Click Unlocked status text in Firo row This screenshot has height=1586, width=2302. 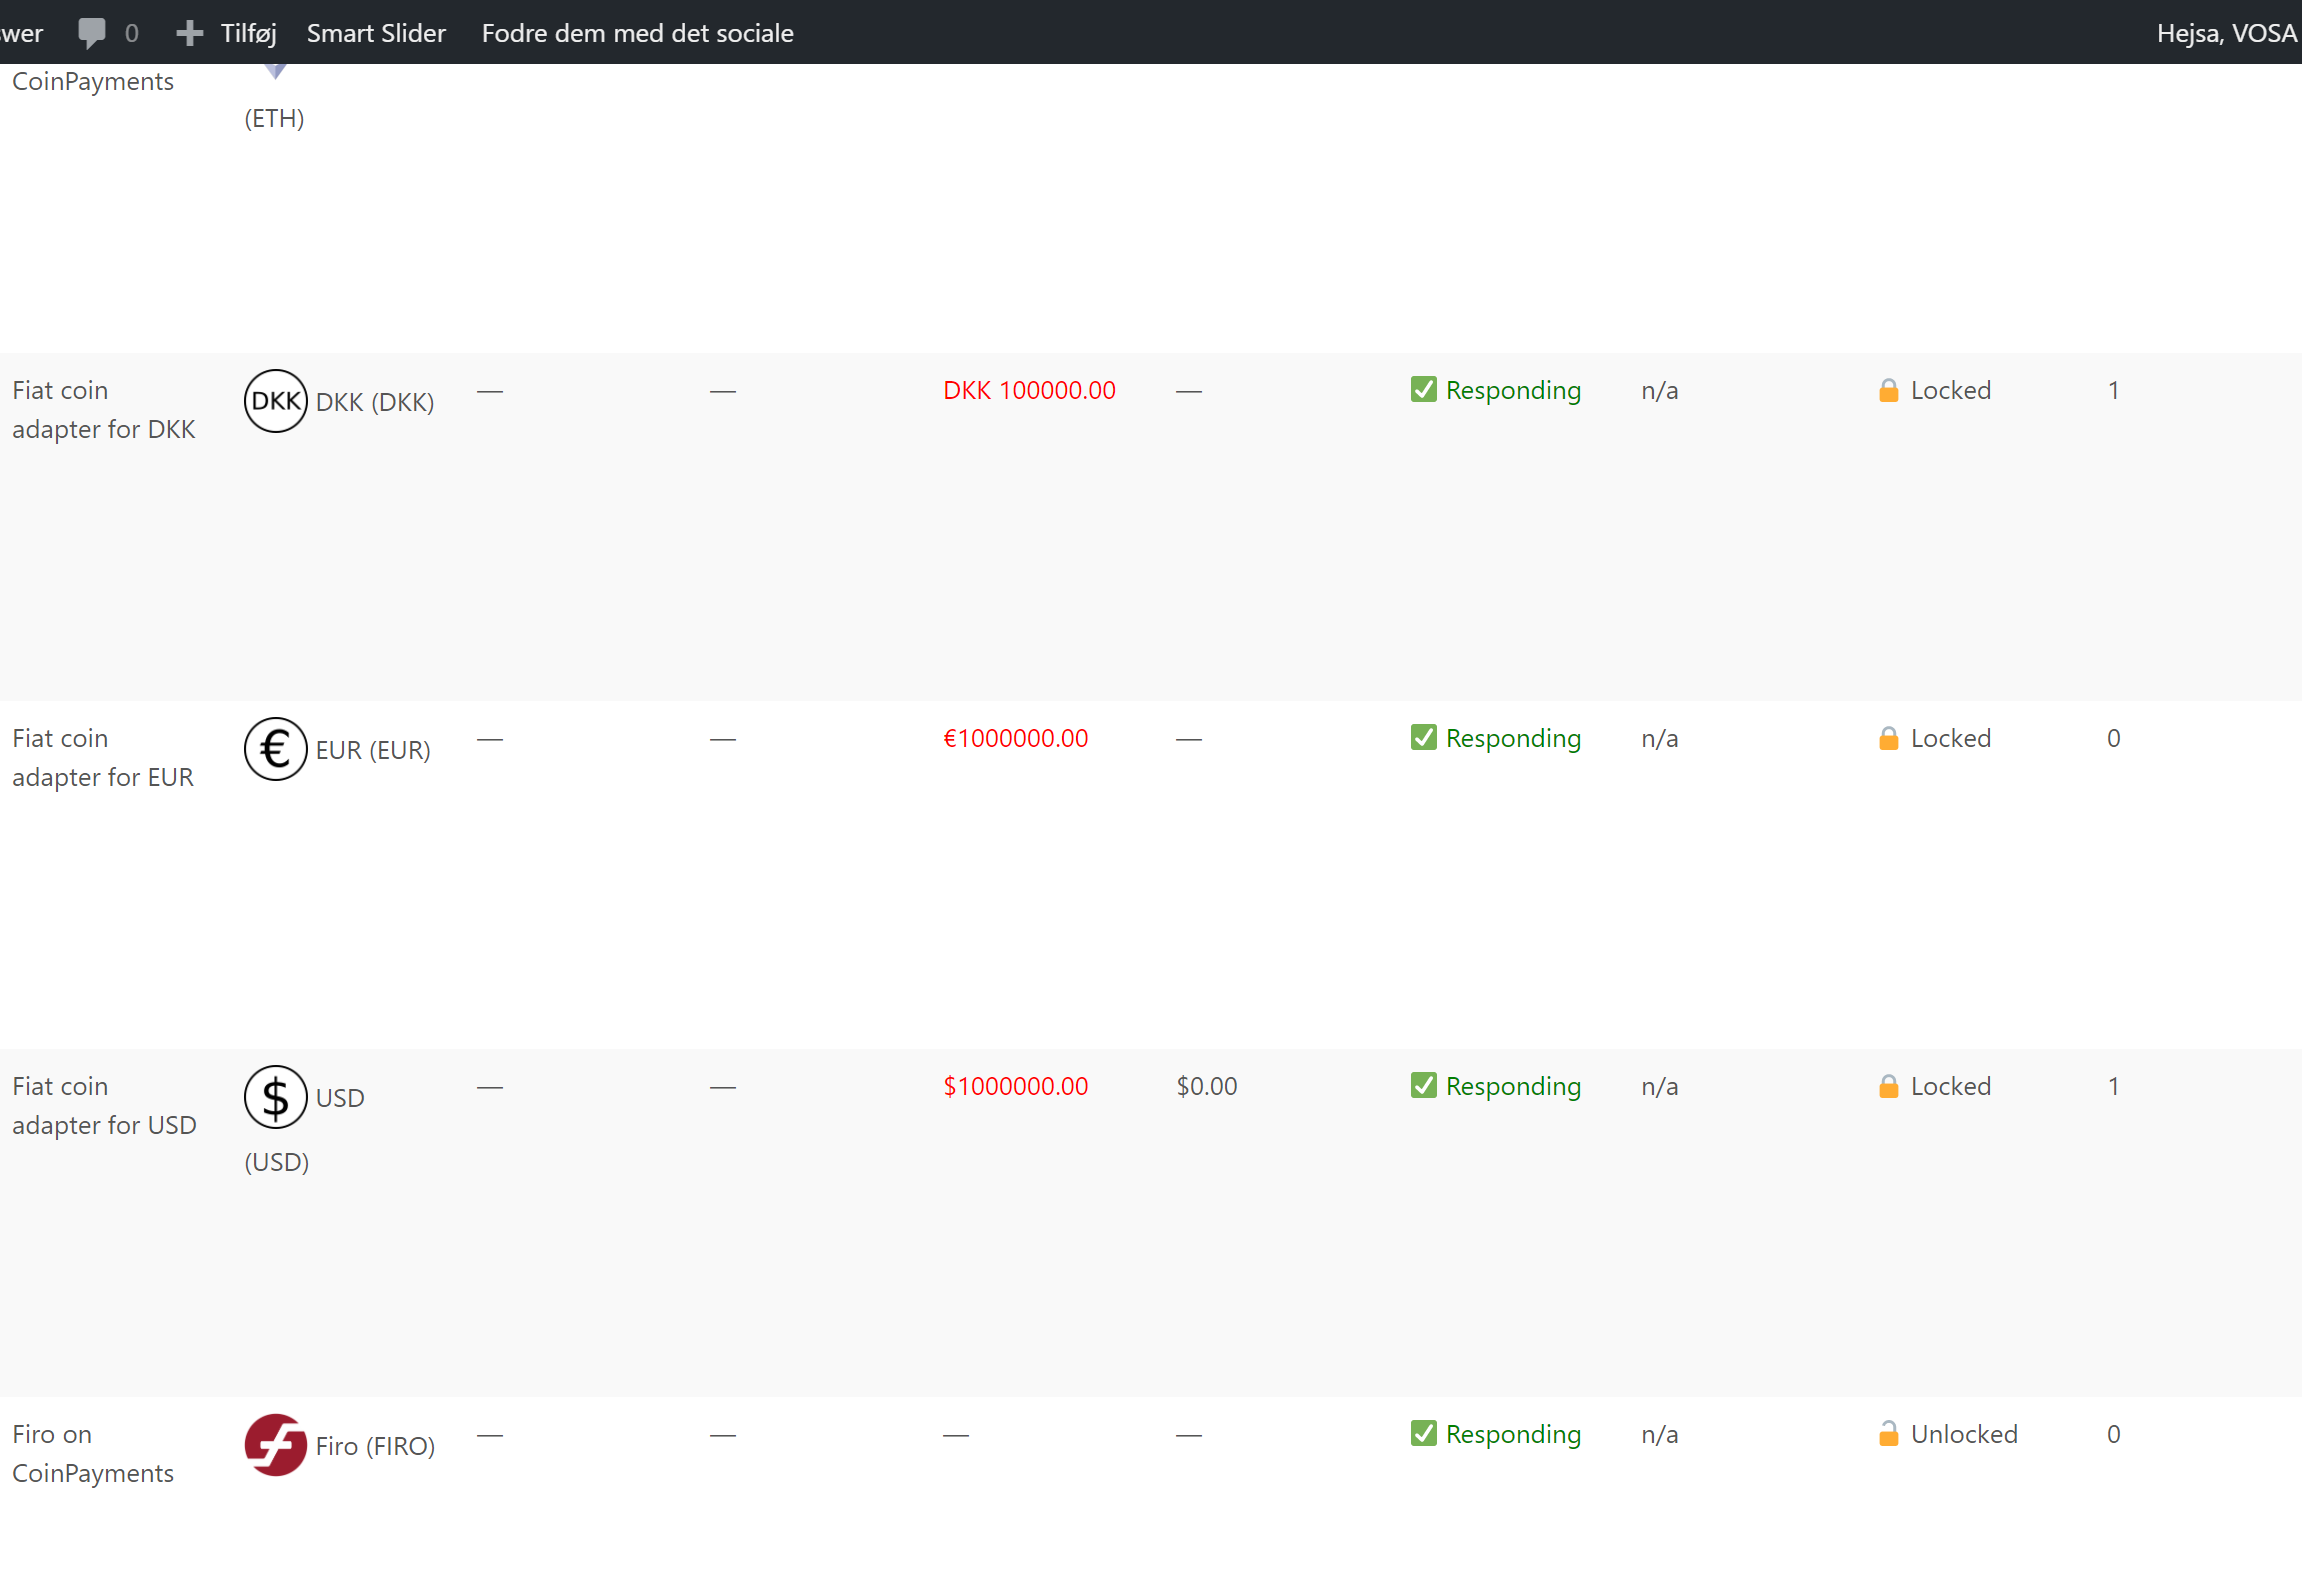[x=1964, y=1434]
